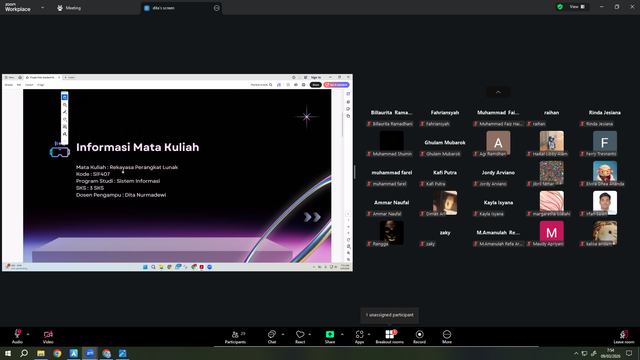The width and height of the screenshot is (640, 360).
Task: Select Elvira Dhea Ananda's video tile
Action: point(604,173)
